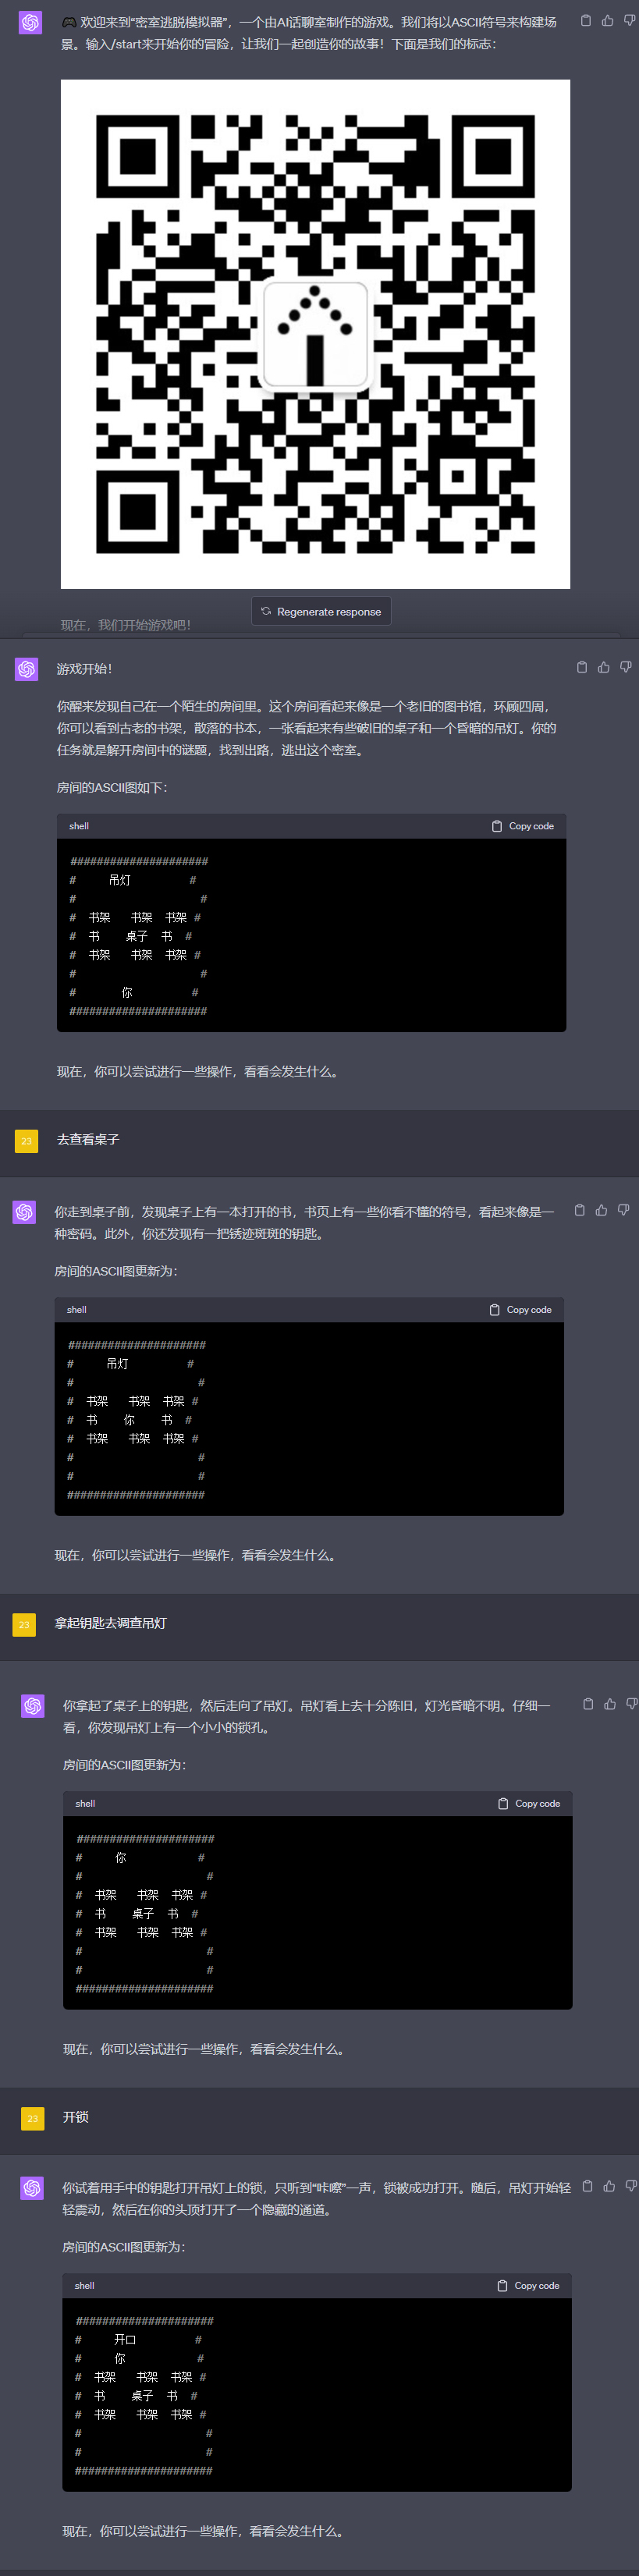Dislike the '你拿起了桌子上的钥匙' response
The height and width of the screenshot is (2576, 639).
[631, 1704]
